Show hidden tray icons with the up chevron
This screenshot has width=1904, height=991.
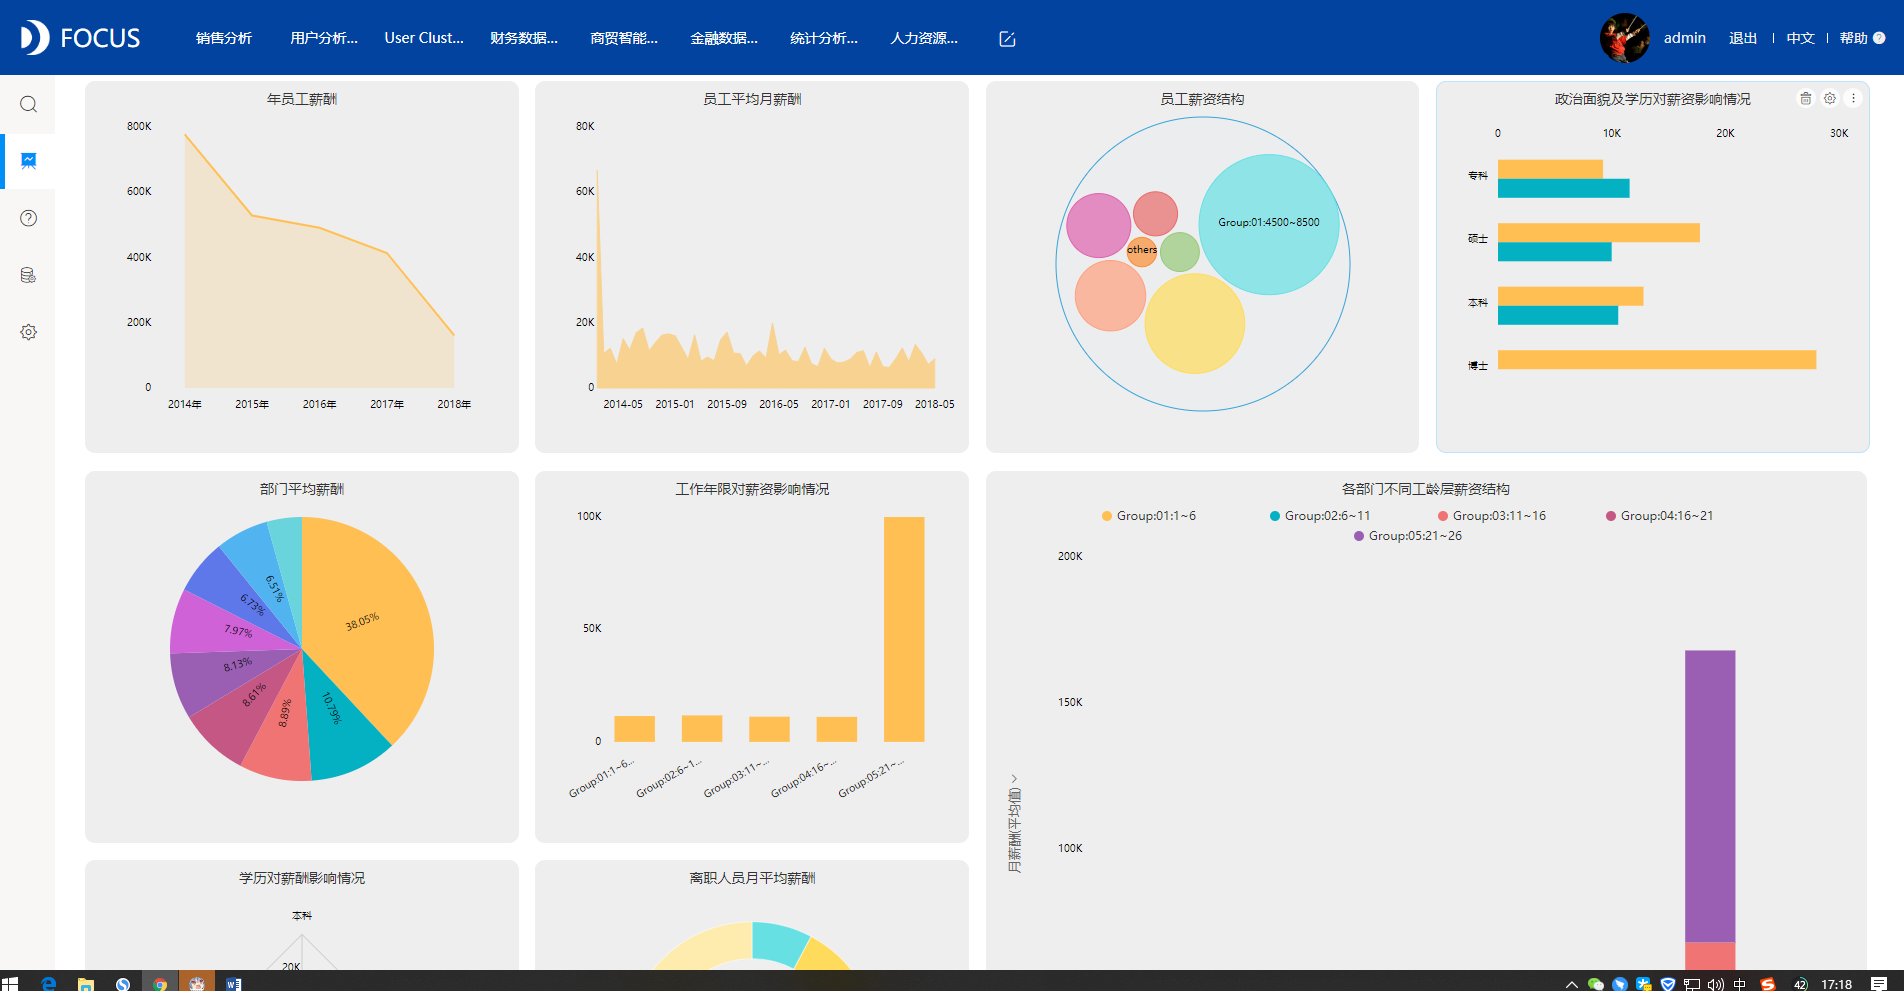[x=1571, y=984]
